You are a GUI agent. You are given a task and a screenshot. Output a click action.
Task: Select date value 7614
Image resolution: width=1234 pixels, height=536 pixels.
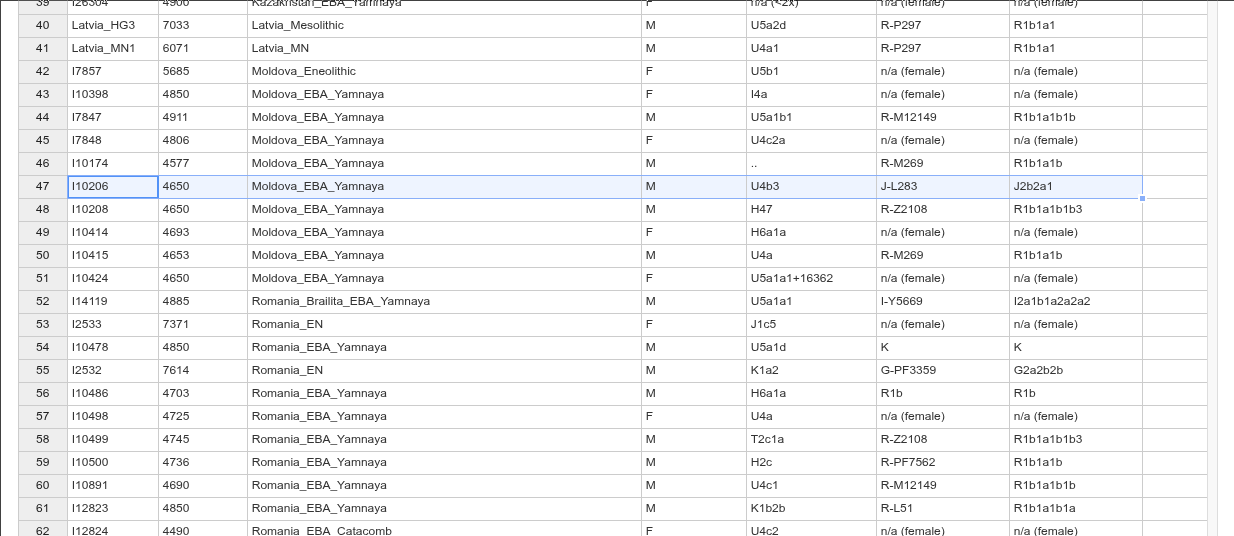(x=203, y=370)
